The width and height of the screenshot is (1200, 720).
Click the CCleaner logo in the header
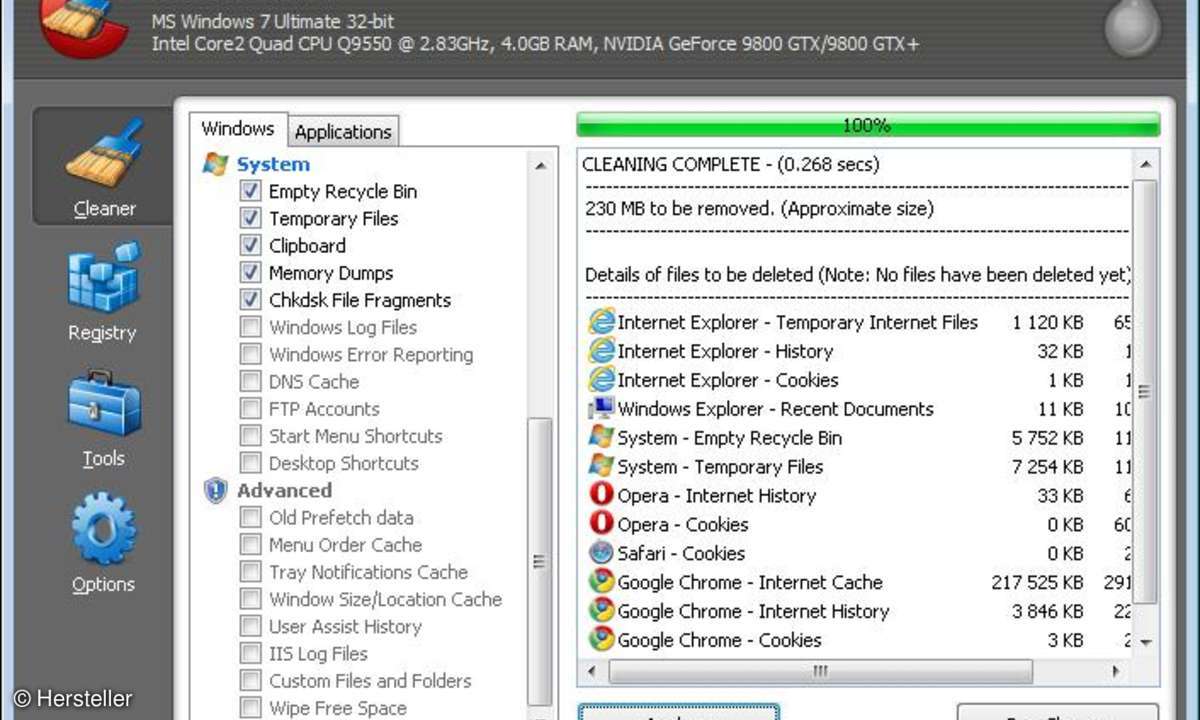tap(85, 28)
